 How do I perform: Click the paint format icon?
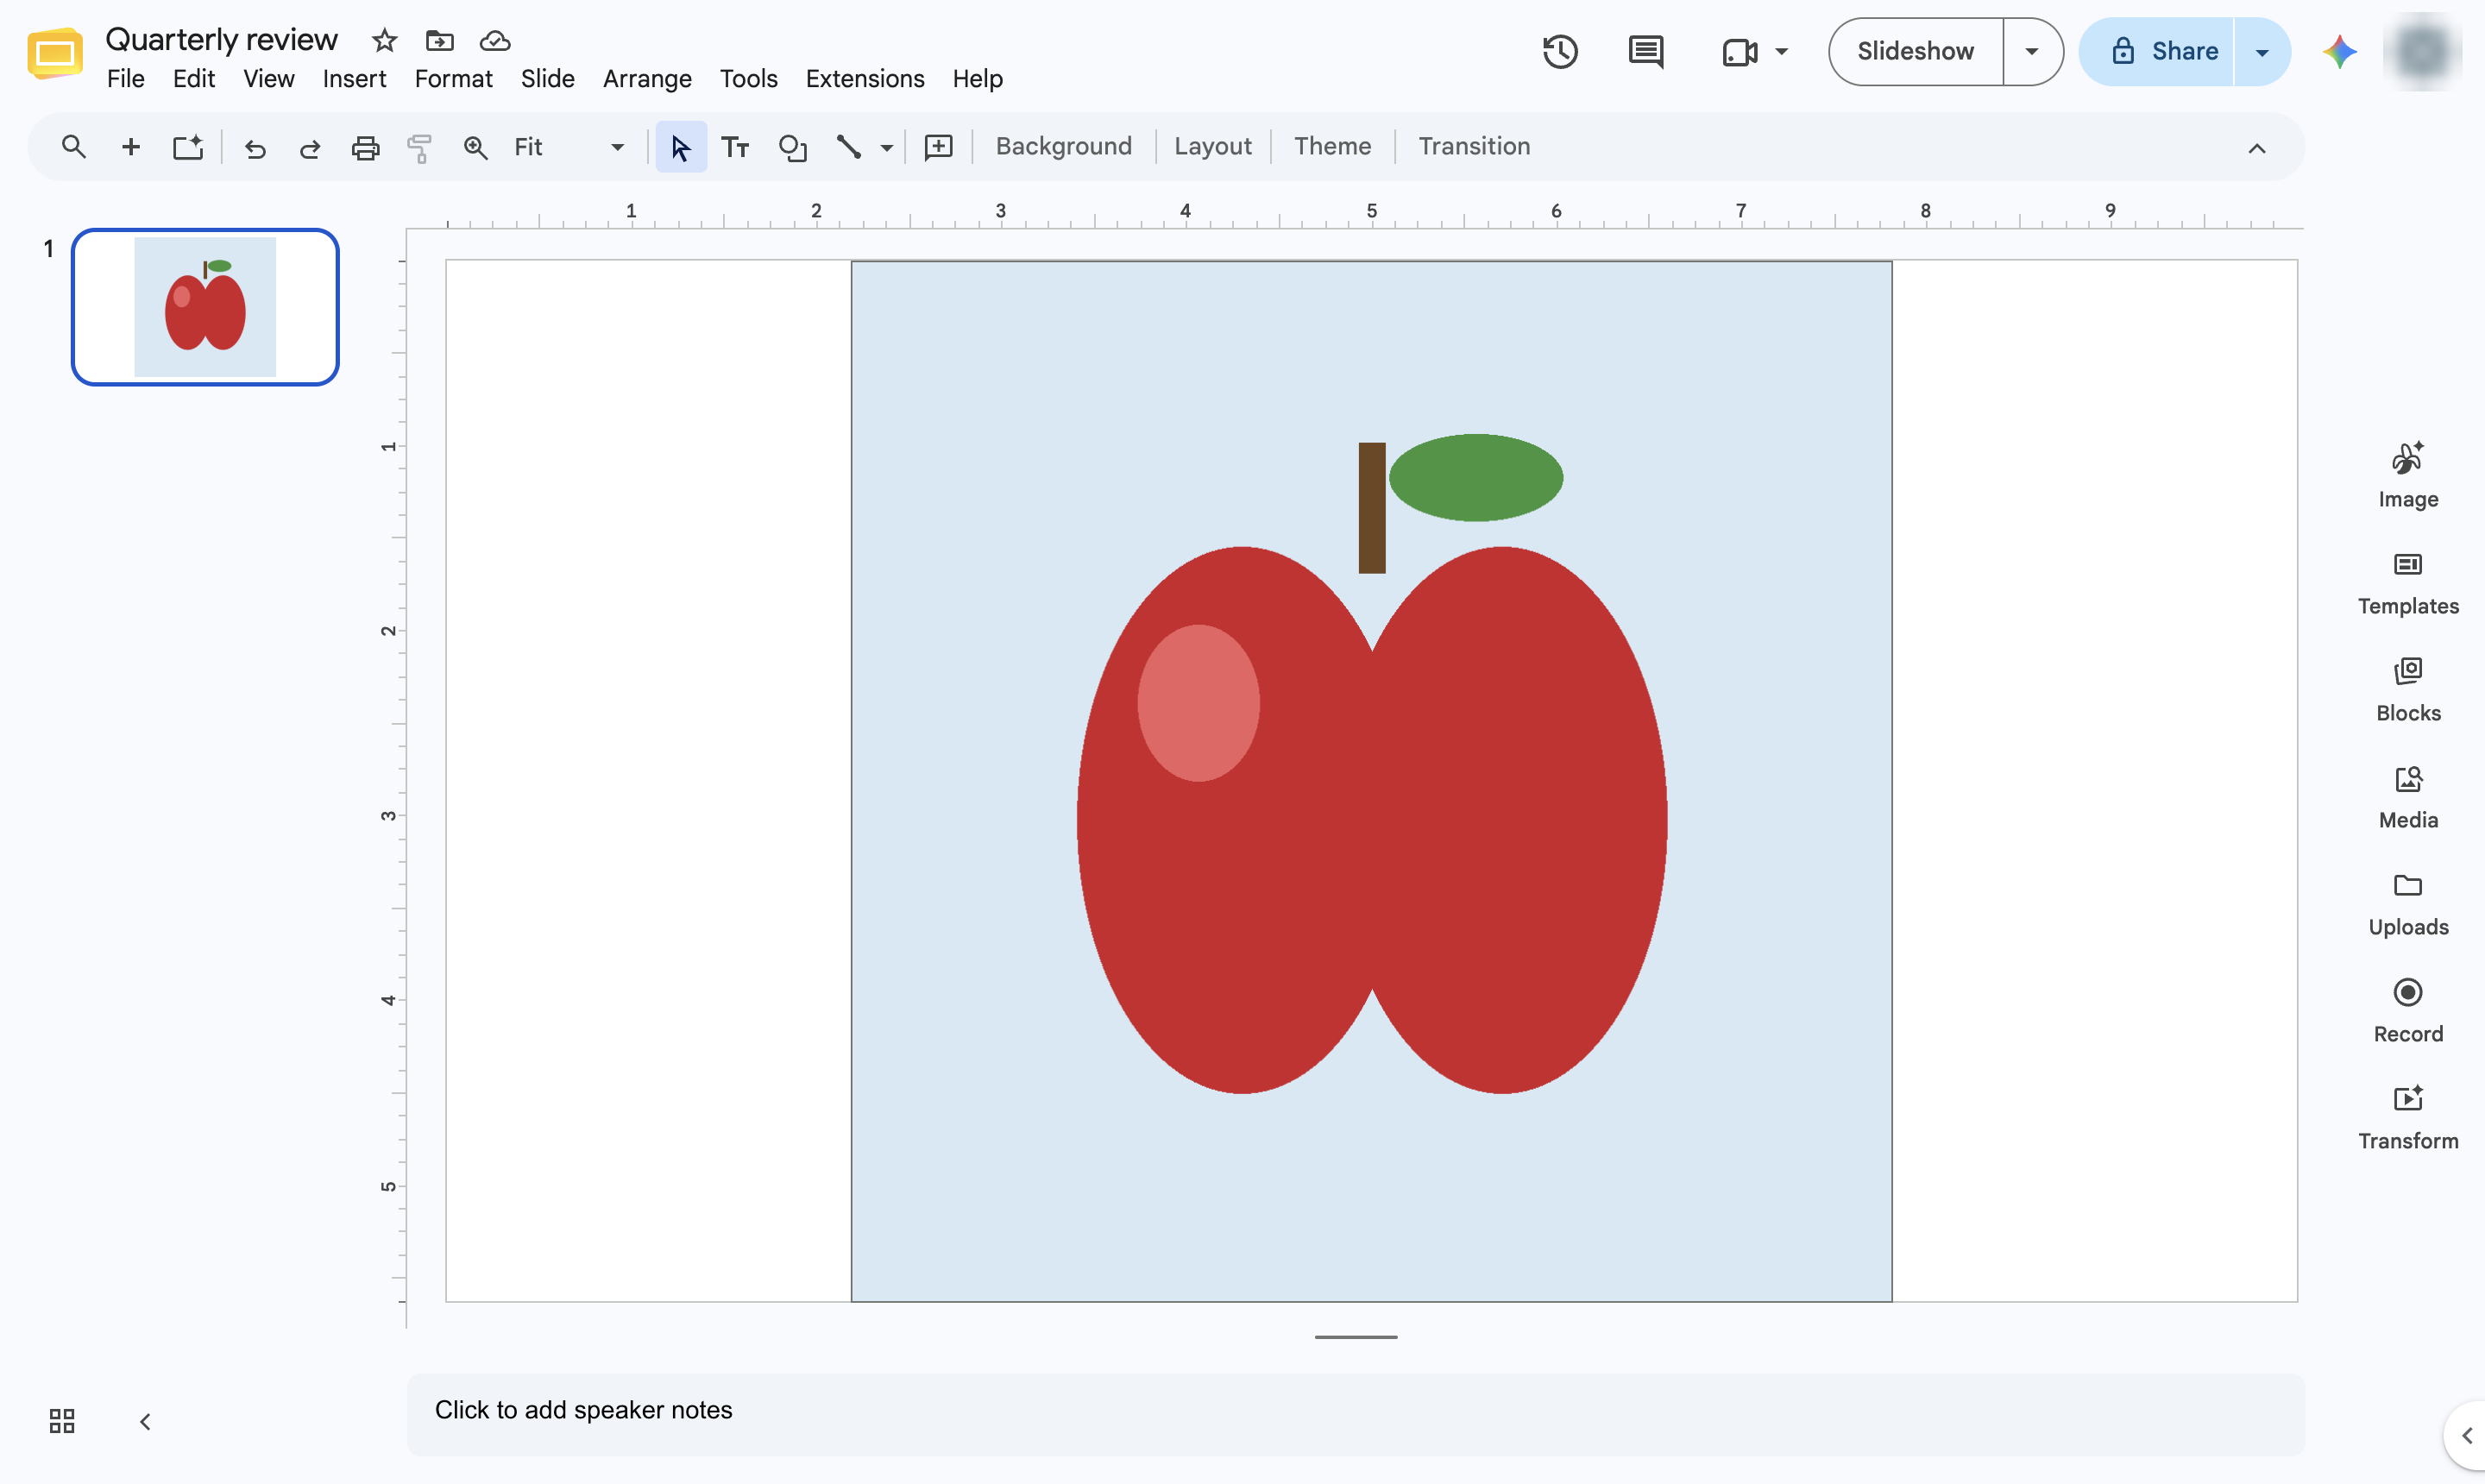(420, 147)
